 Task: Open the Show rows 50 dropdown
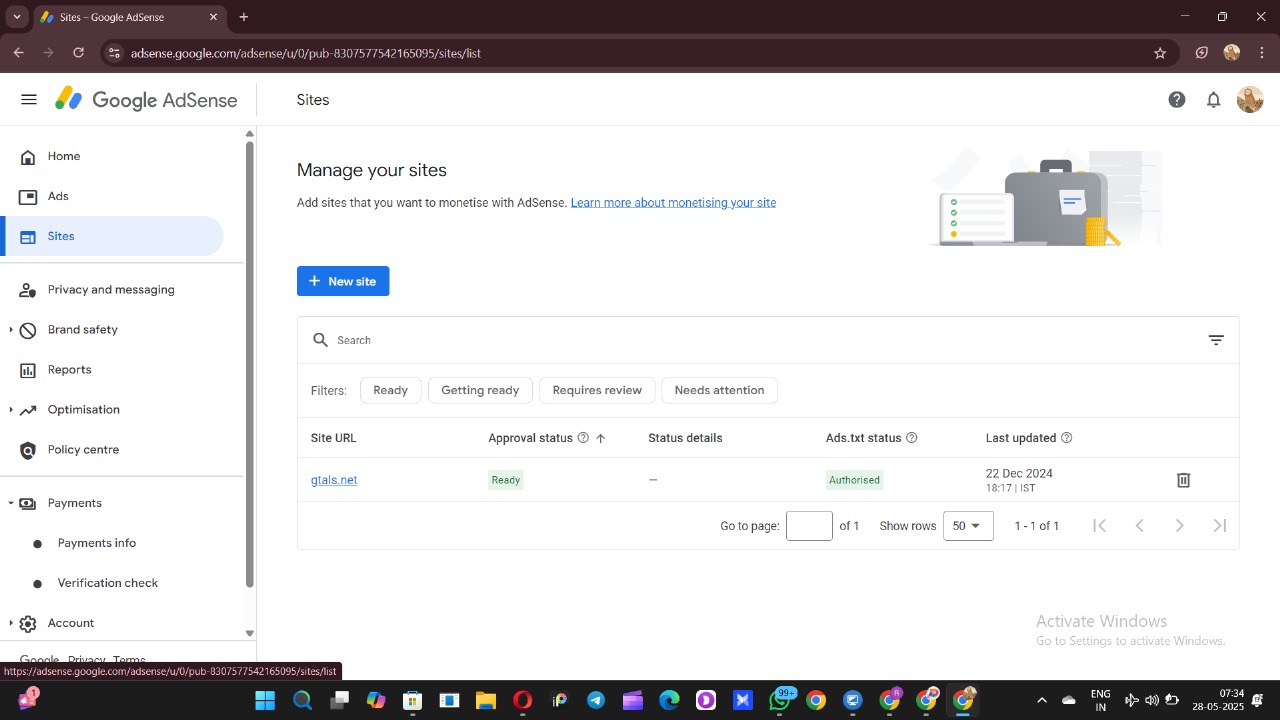968,526
